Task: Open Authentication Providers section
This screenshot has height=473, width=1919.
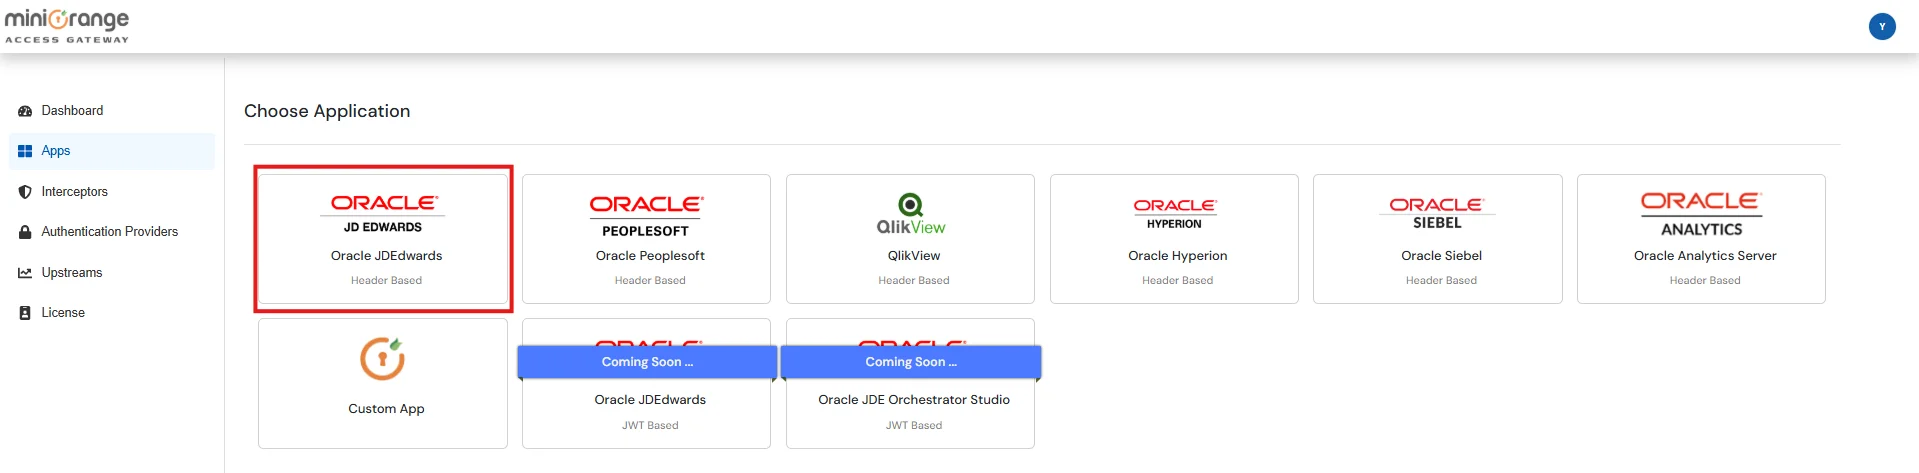Action: [110, 232]
